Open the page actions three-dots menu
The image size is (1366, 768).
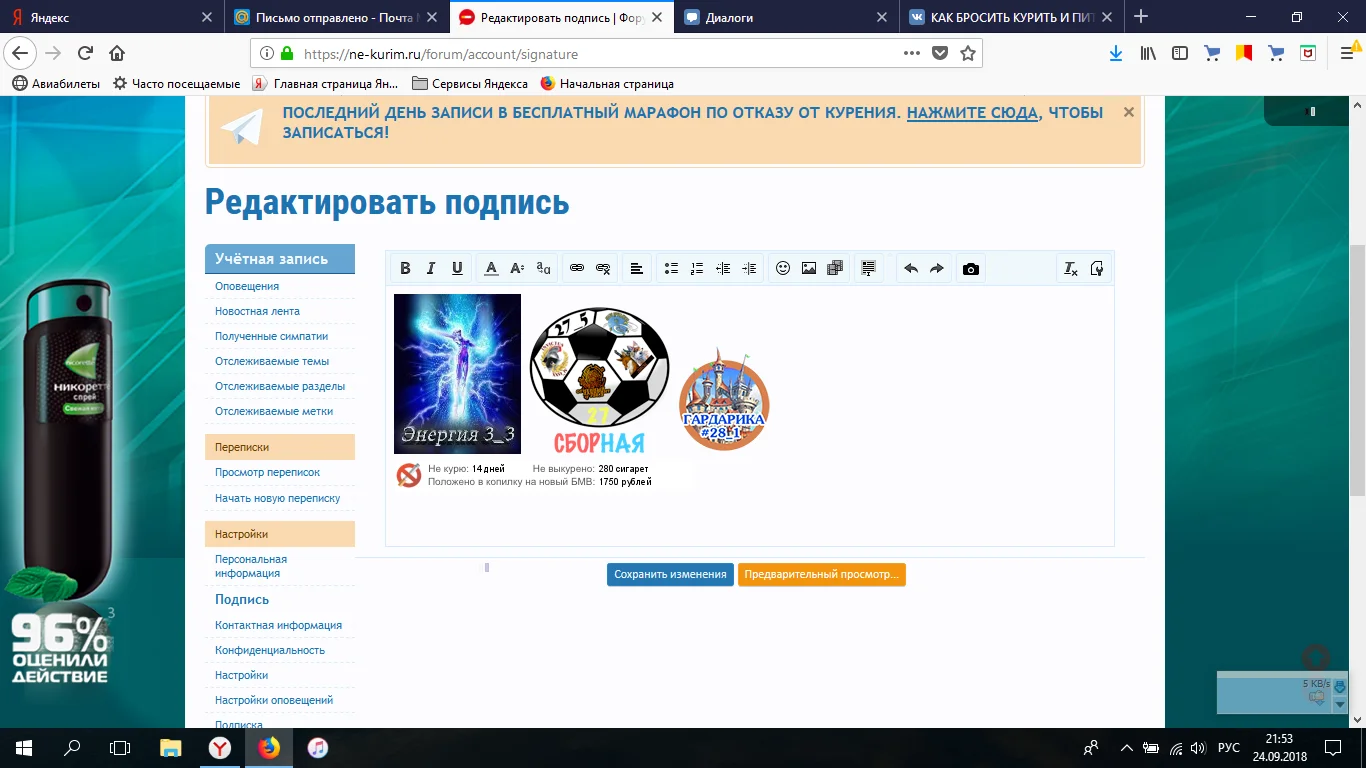912,54
